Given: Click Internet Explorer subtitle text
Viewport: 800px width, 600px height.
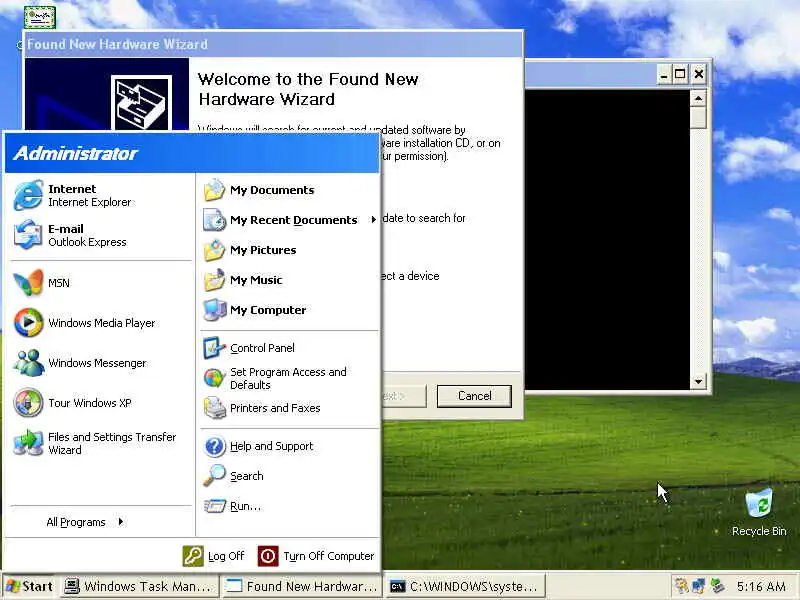Looking at the screenshot, I should (x=90, y=203).
